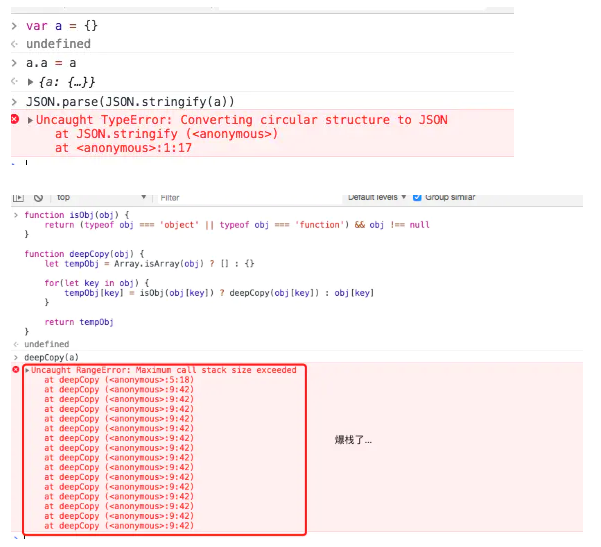Toggle the Group similar checkbox
The width and height of the screenshot is (601, 547).
click(x=417, y=197)
